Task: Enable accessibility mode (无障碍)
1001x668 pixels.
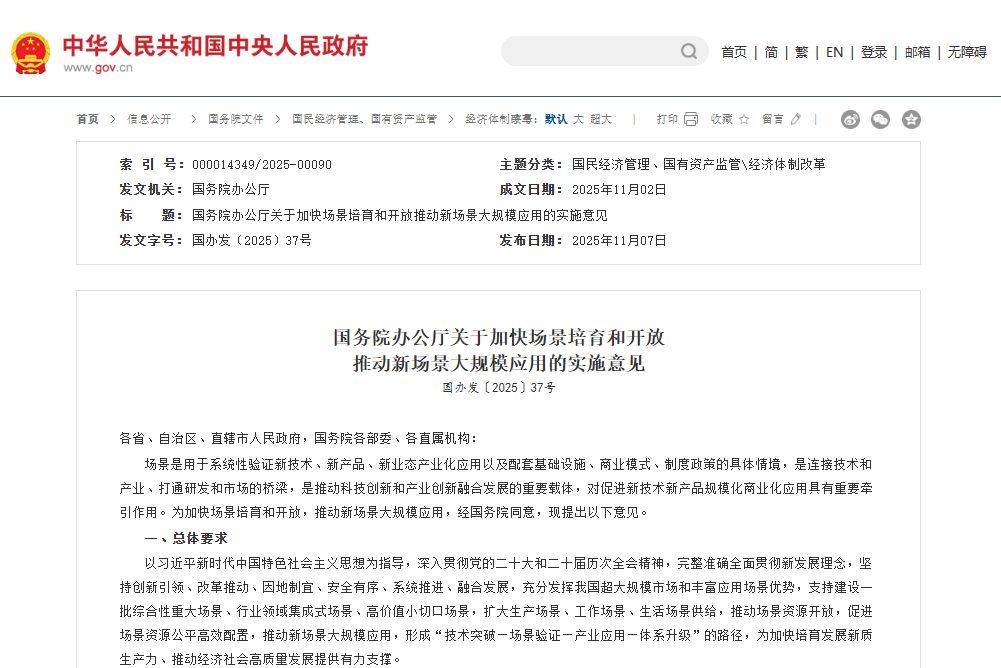Action: [967, 52]
